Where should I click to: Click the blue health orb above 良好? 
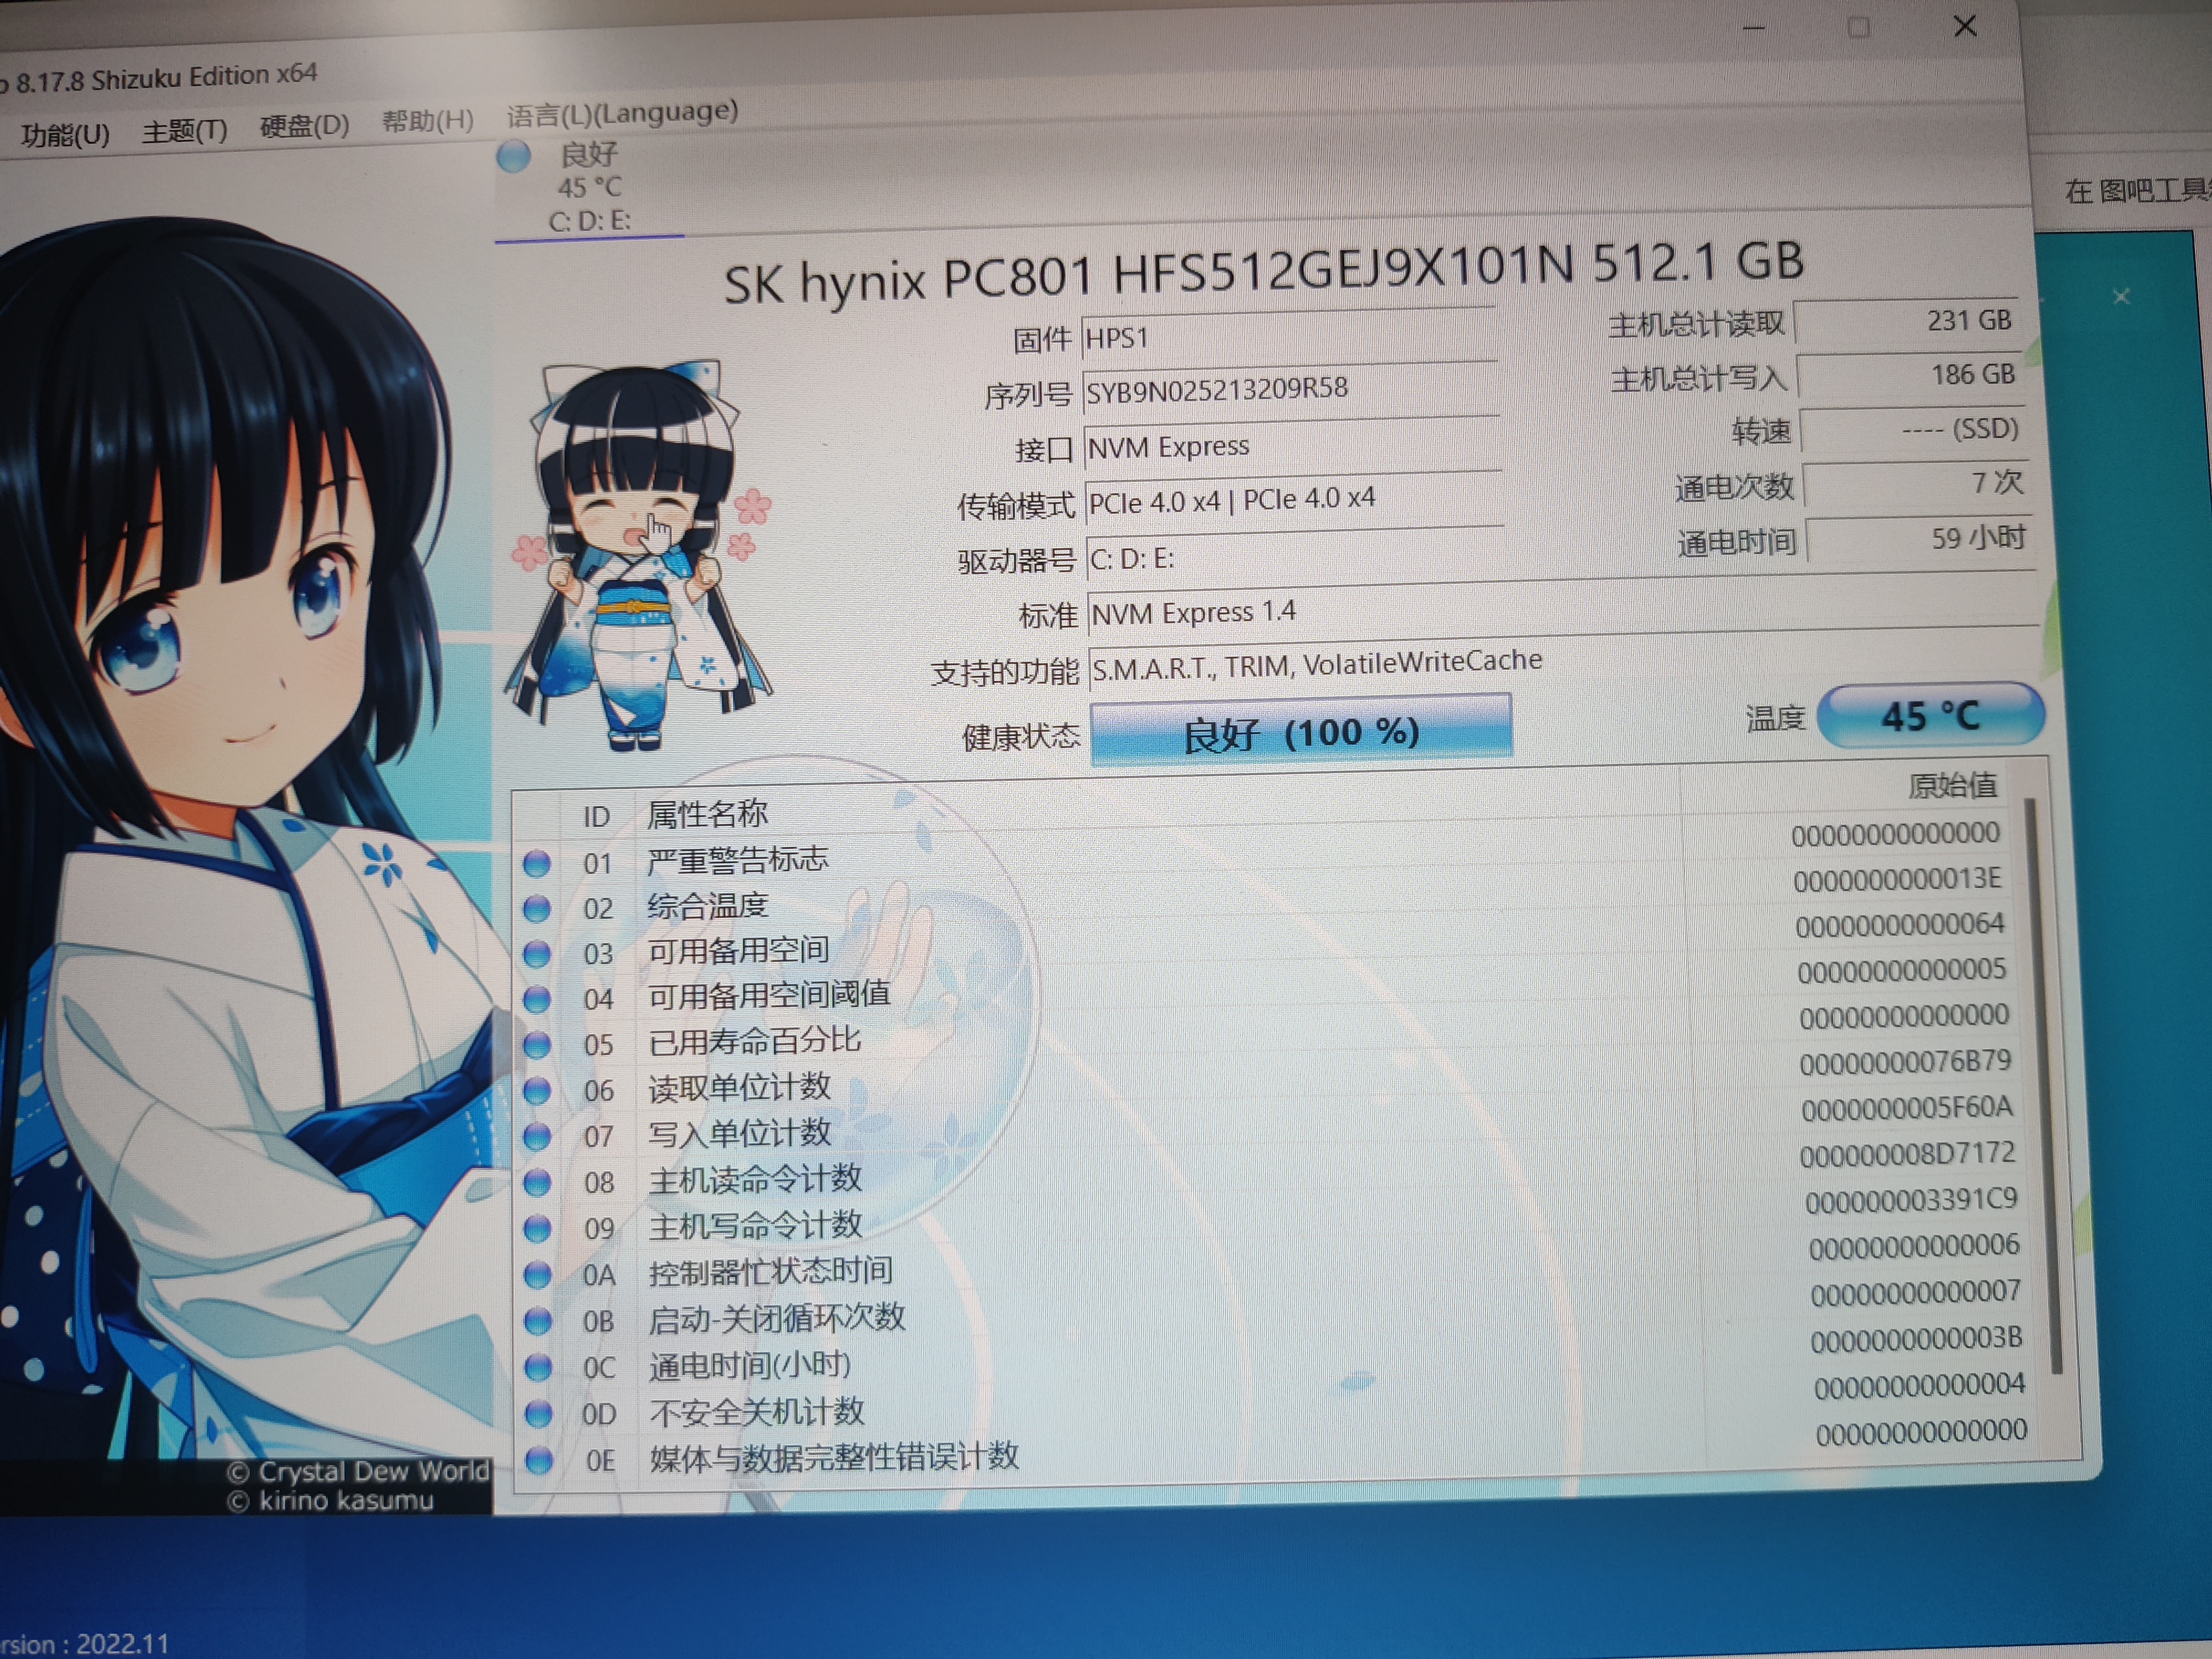[x=514, y=157]
